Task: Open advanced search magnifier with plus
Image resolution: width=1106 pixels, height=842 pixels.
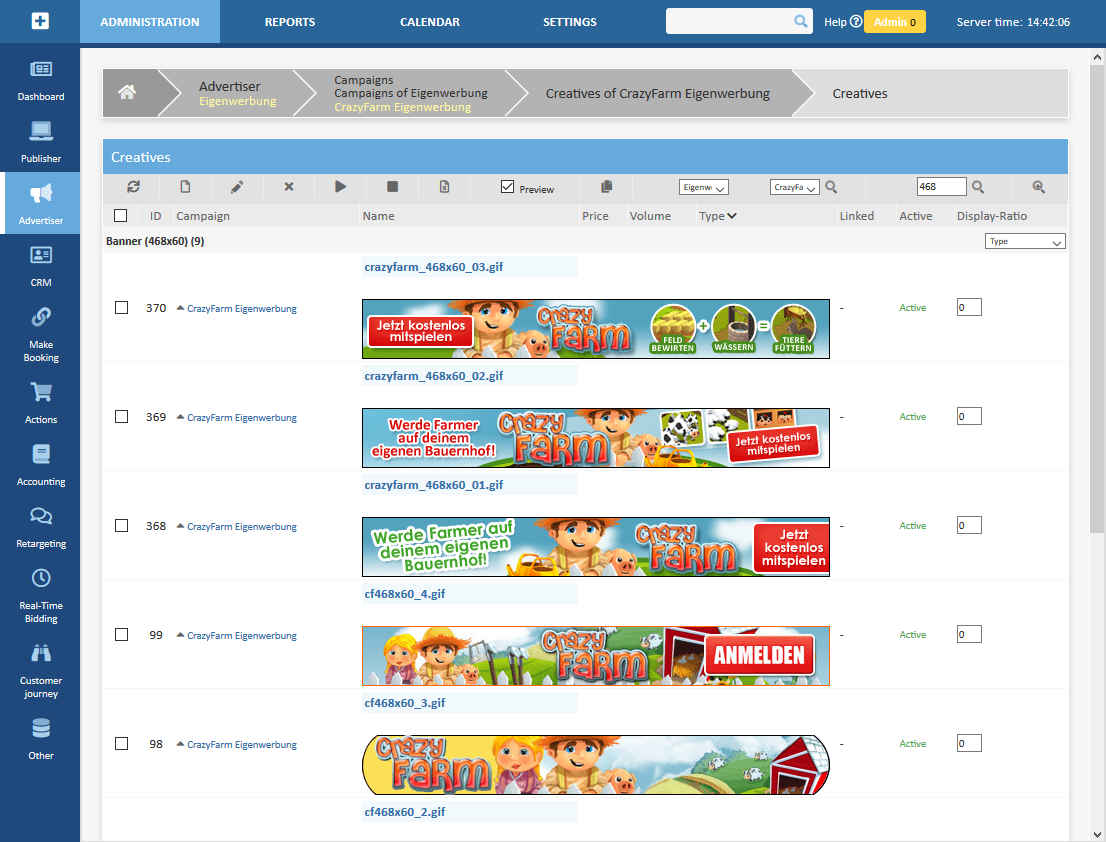Action: coord(1038,187)
